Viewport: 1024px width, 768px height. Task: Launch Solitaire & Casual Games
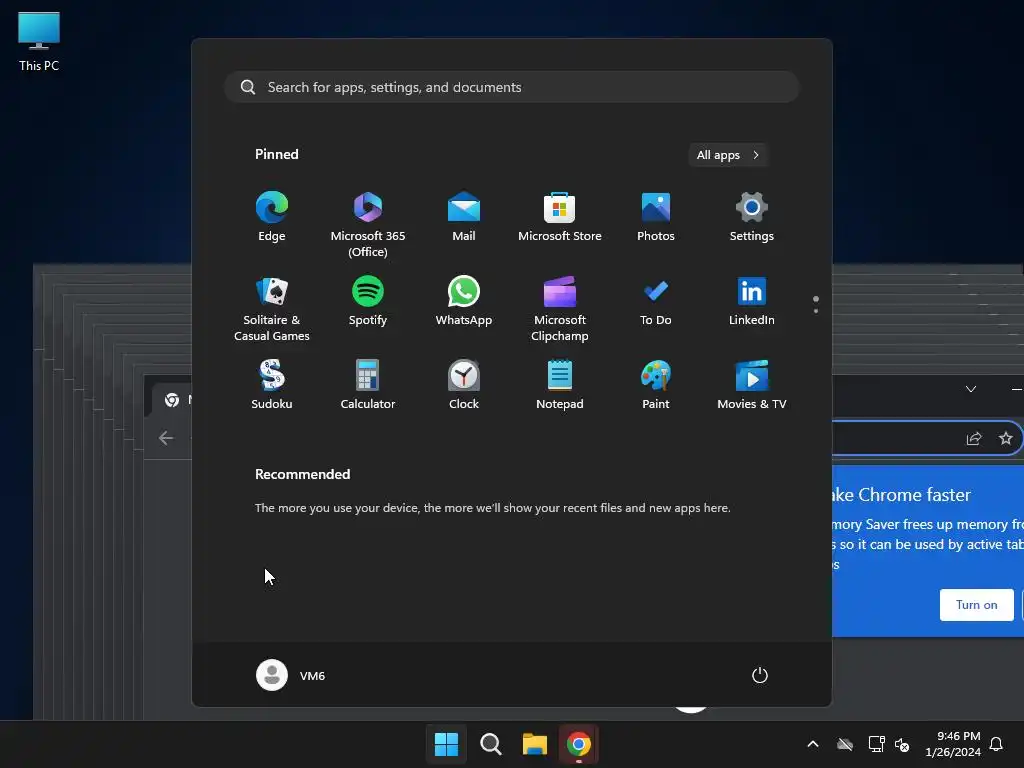tap(272, 309)
